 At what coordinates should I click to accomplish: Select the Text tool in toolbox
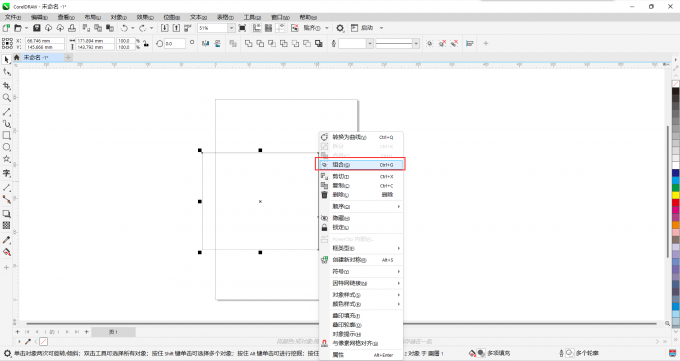(x=7, y=173)
